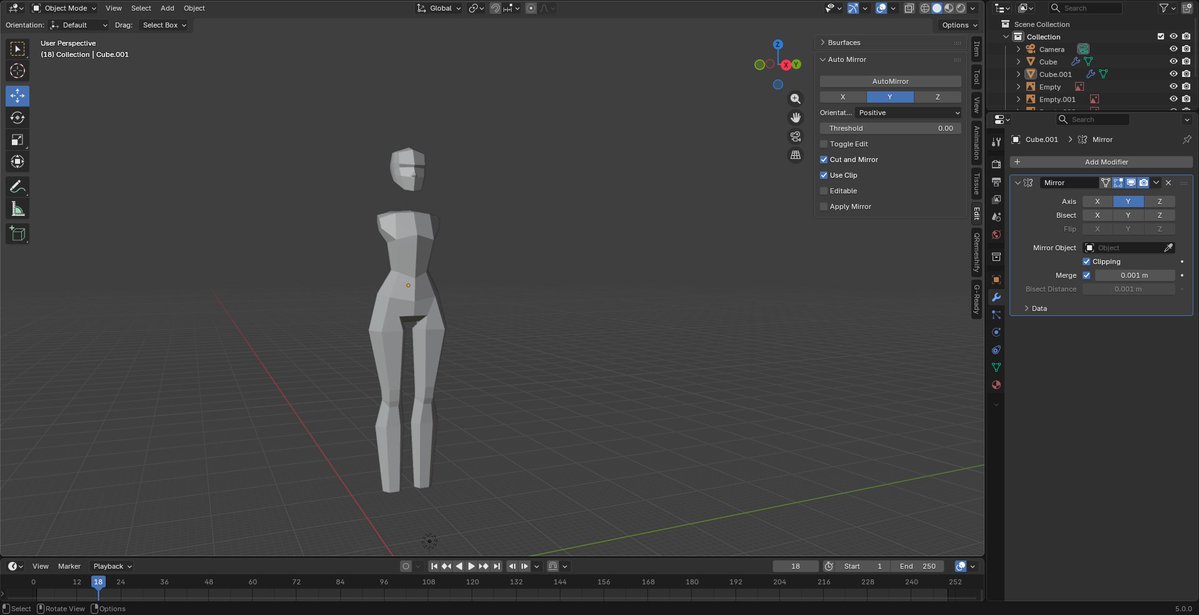
Task: Open the Drag Select Box dropdown
Action: 164,25
